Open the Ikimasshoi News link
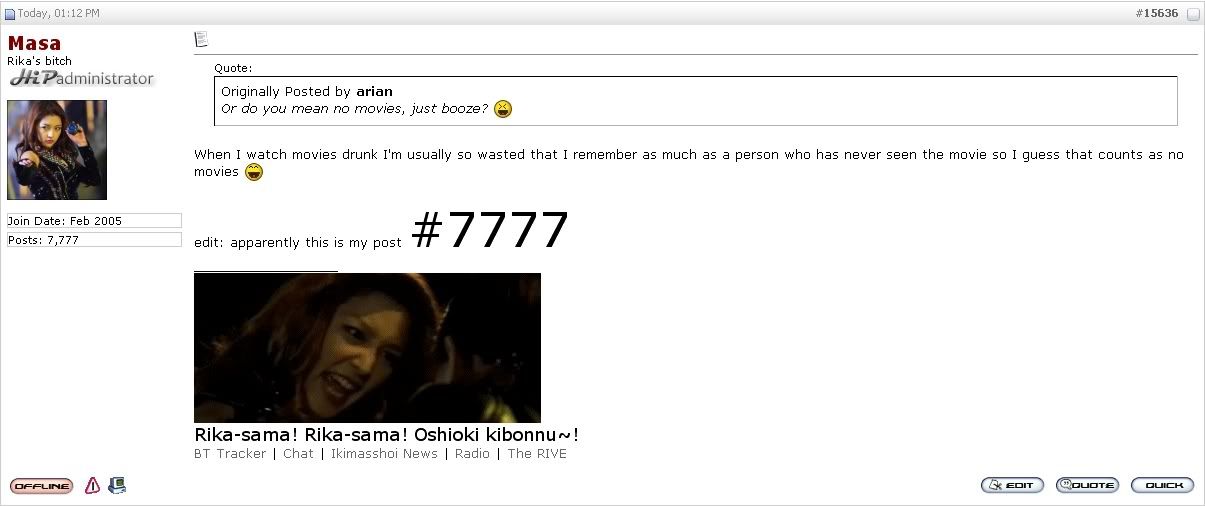The height and width of the screenshot is (506, 1205). pos(384,454)
